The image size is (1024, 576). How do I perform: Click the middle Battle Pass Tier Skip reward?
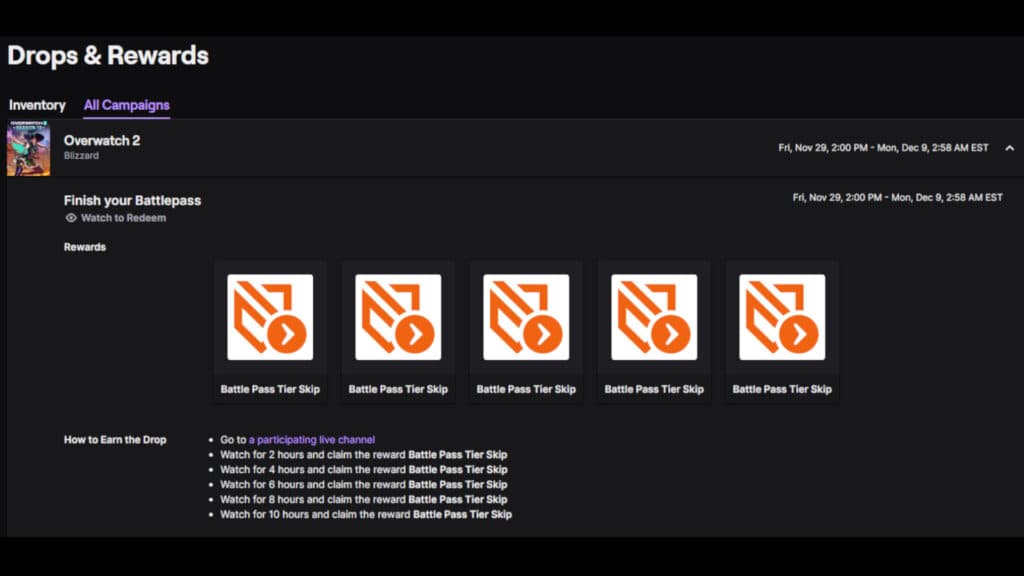tap(525, 318)
